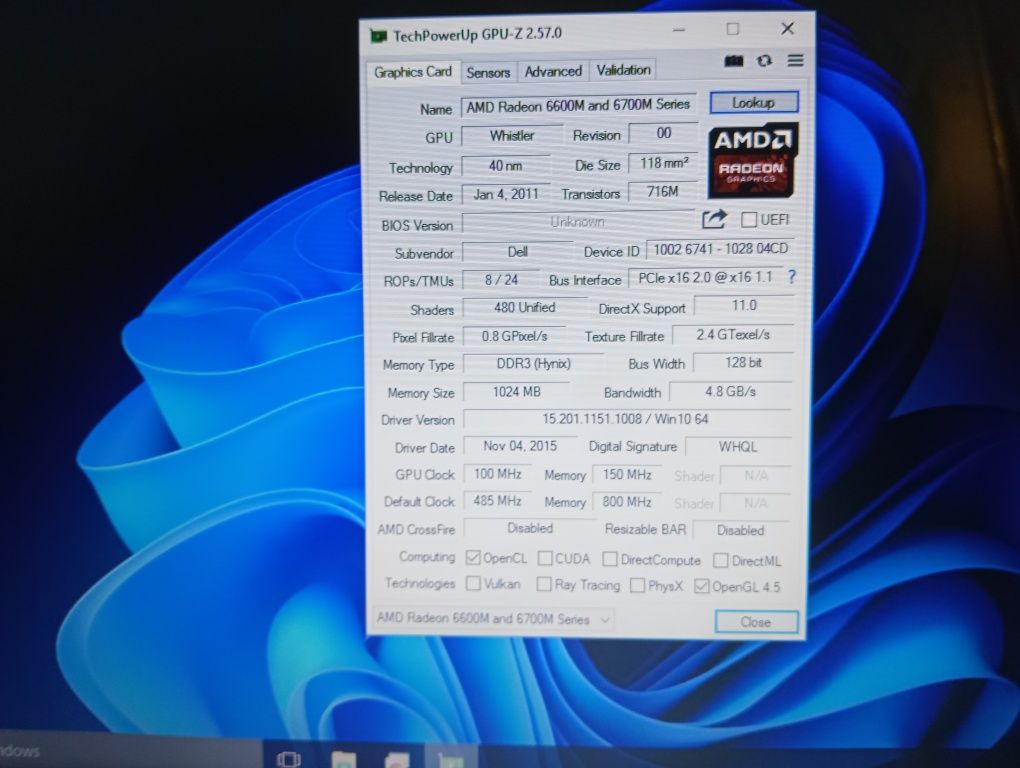This screenshot has width=1020, height=768.
Task: Click the Pixel Fillrate 0.8 GPixel/s value
Action: click(514, 336)
